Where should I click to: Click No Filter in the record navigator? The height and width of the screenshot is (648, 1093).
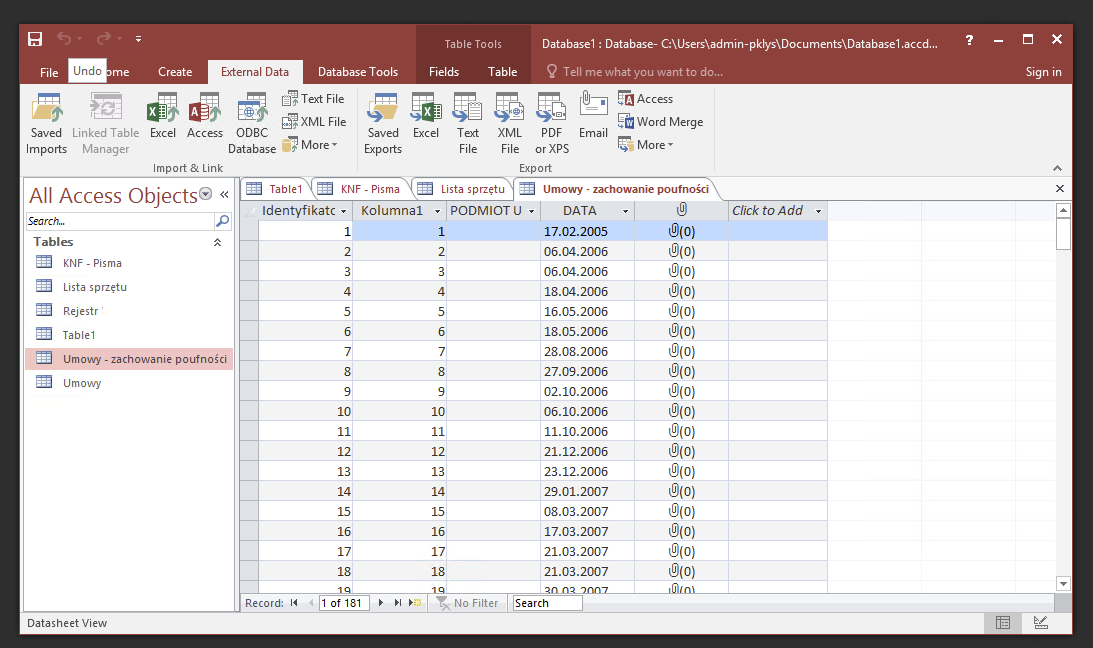click(468, 602)
